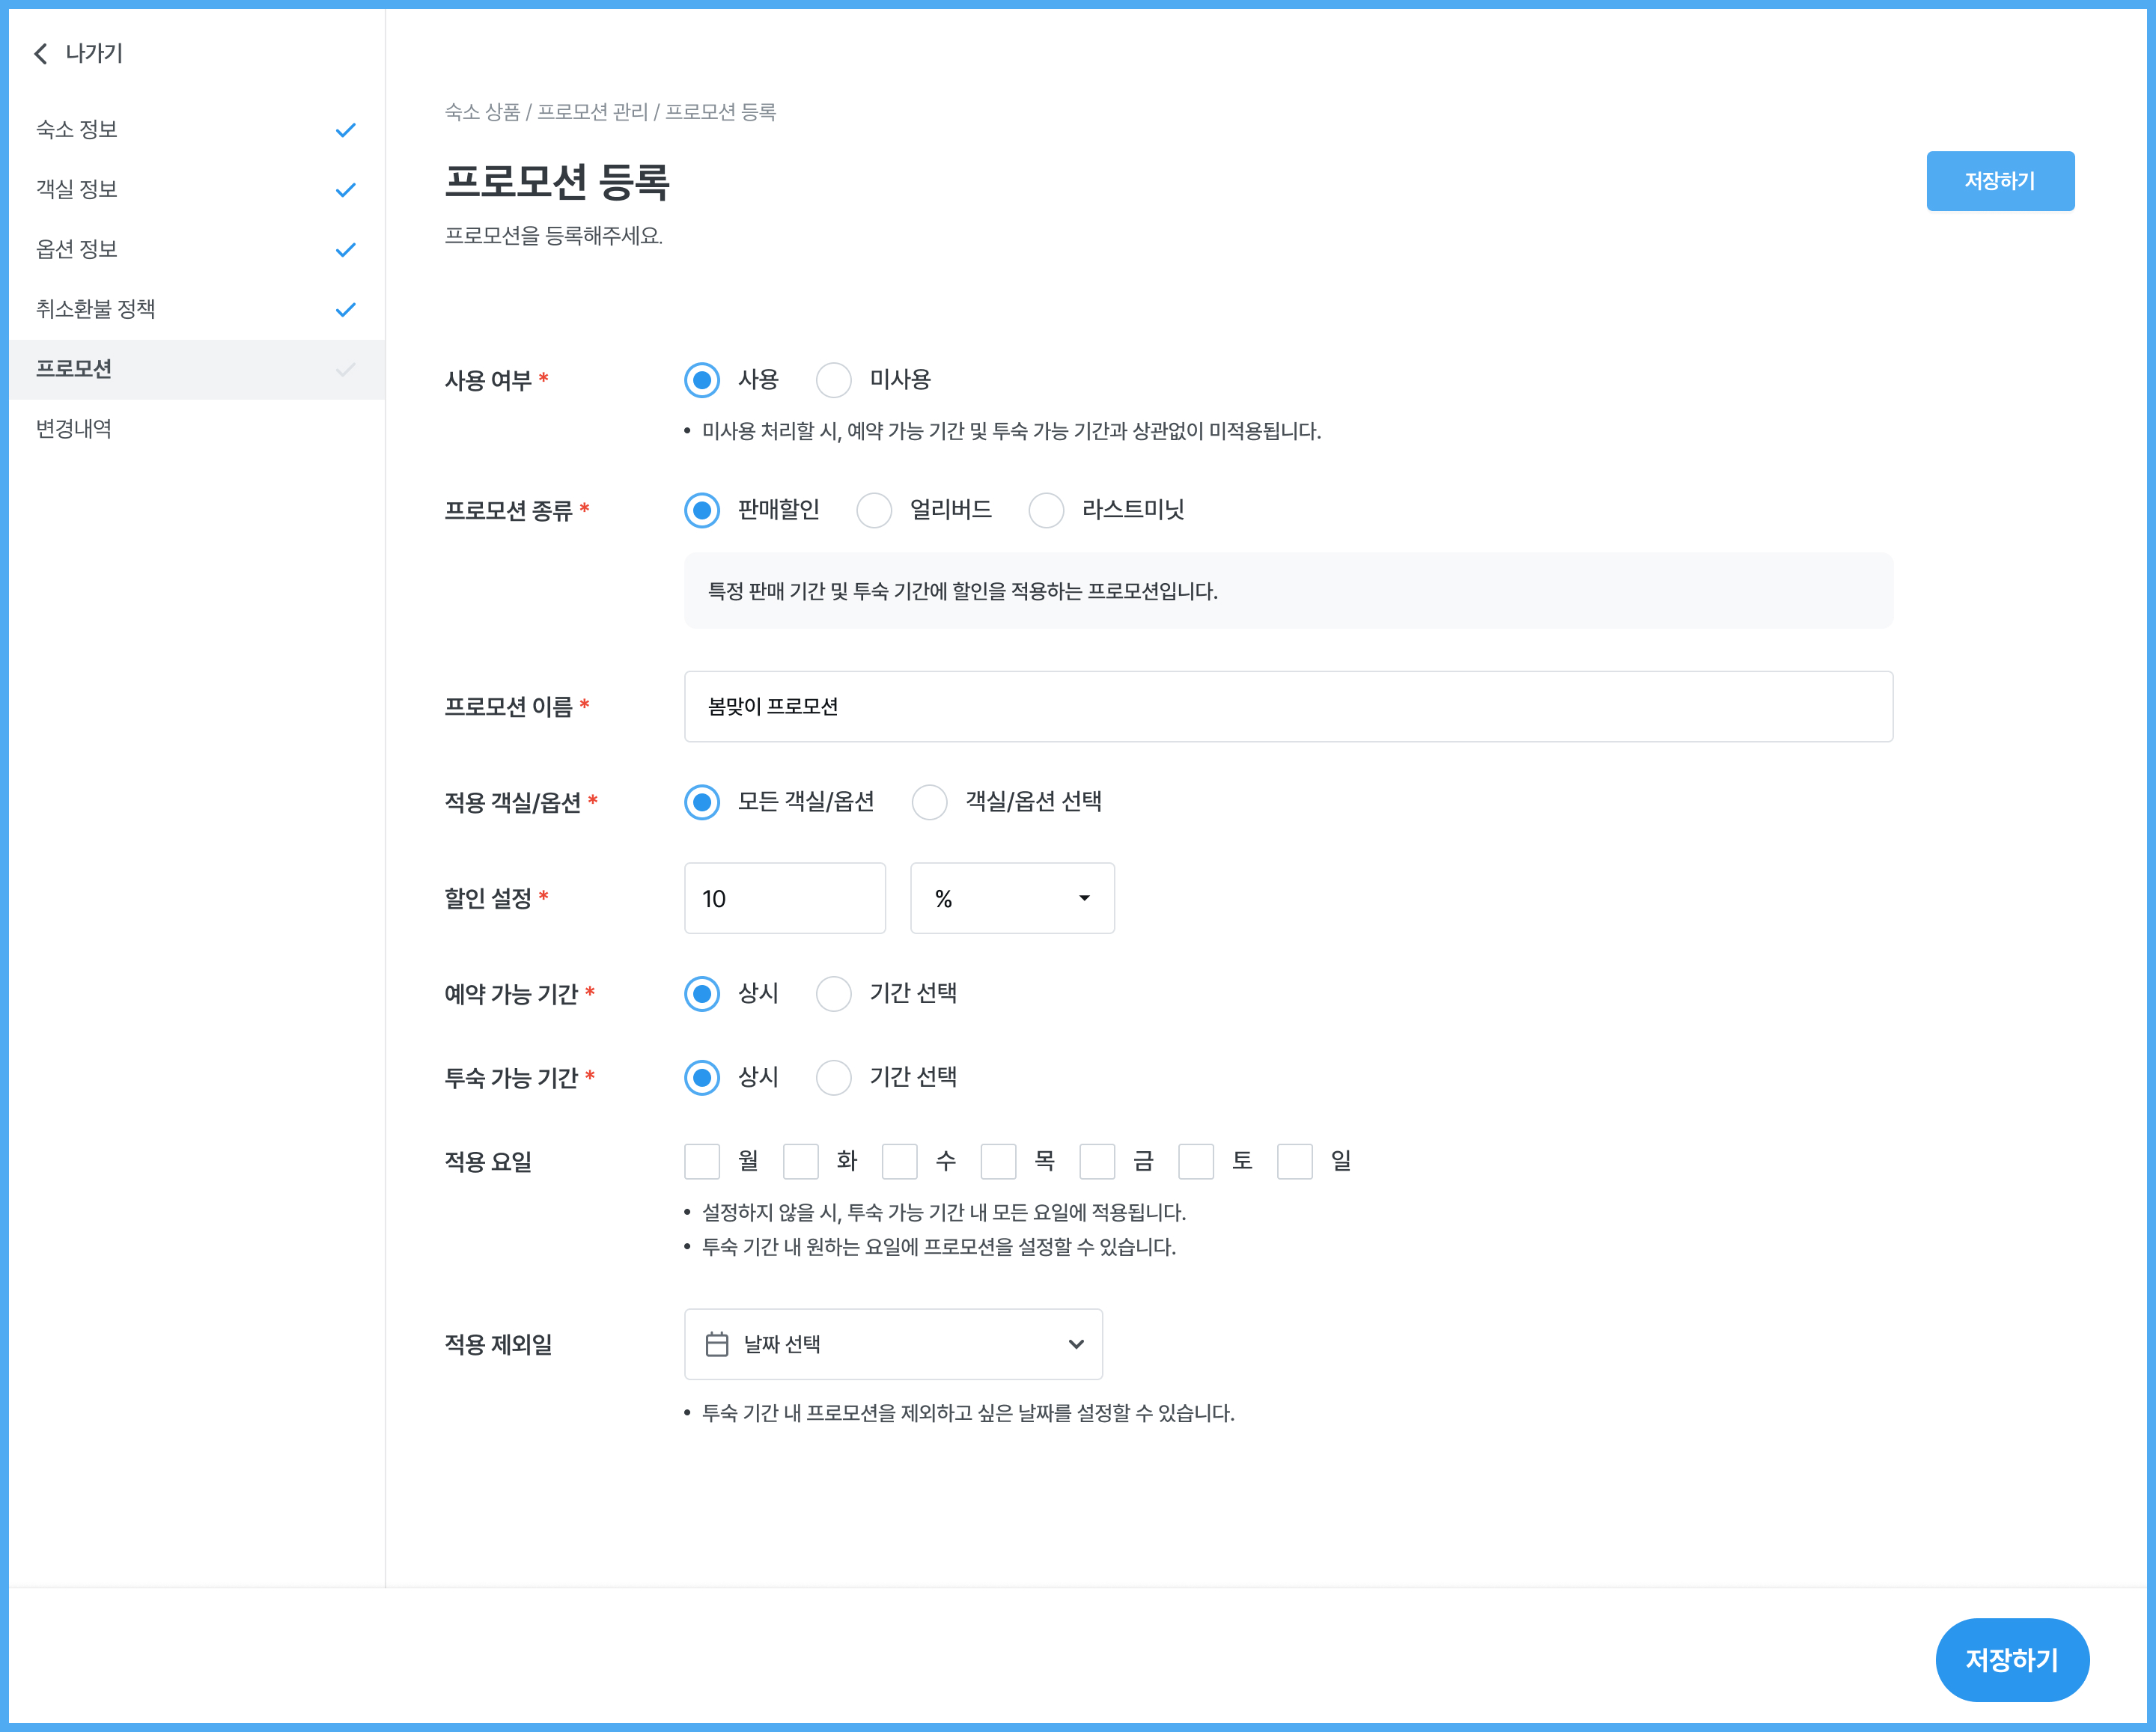2156x1732 pixels.
Task: Check the 토 weekday checkbox
Action: 1196,1161
